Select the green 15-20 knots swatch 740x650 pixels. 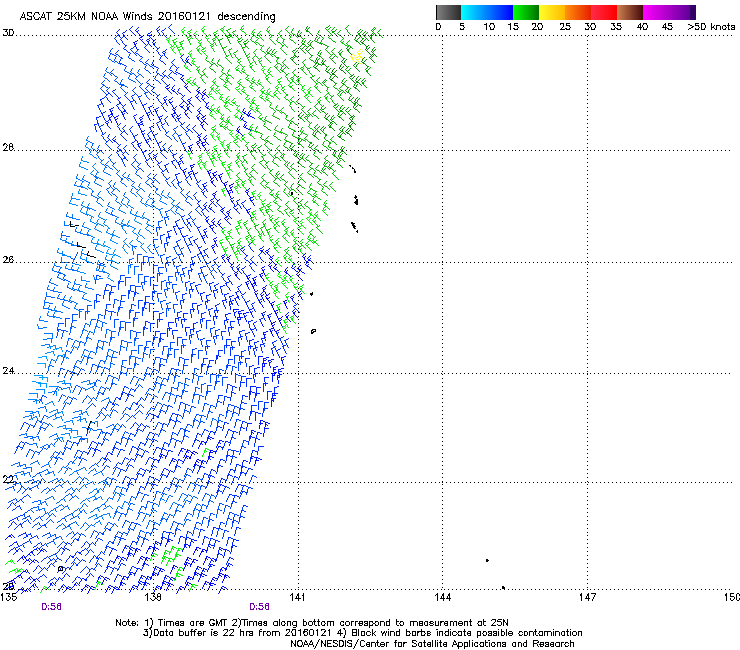point(526,12)
